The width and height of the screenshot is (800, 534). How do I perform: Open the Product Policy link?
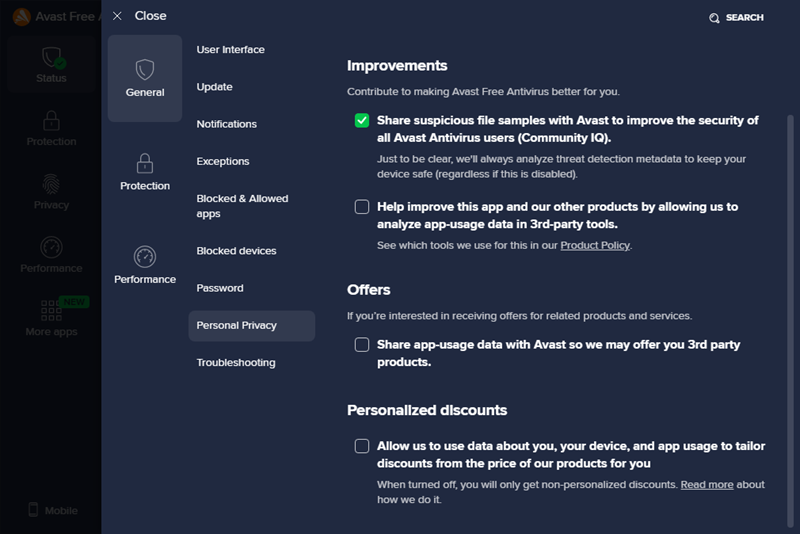(595, 245)
